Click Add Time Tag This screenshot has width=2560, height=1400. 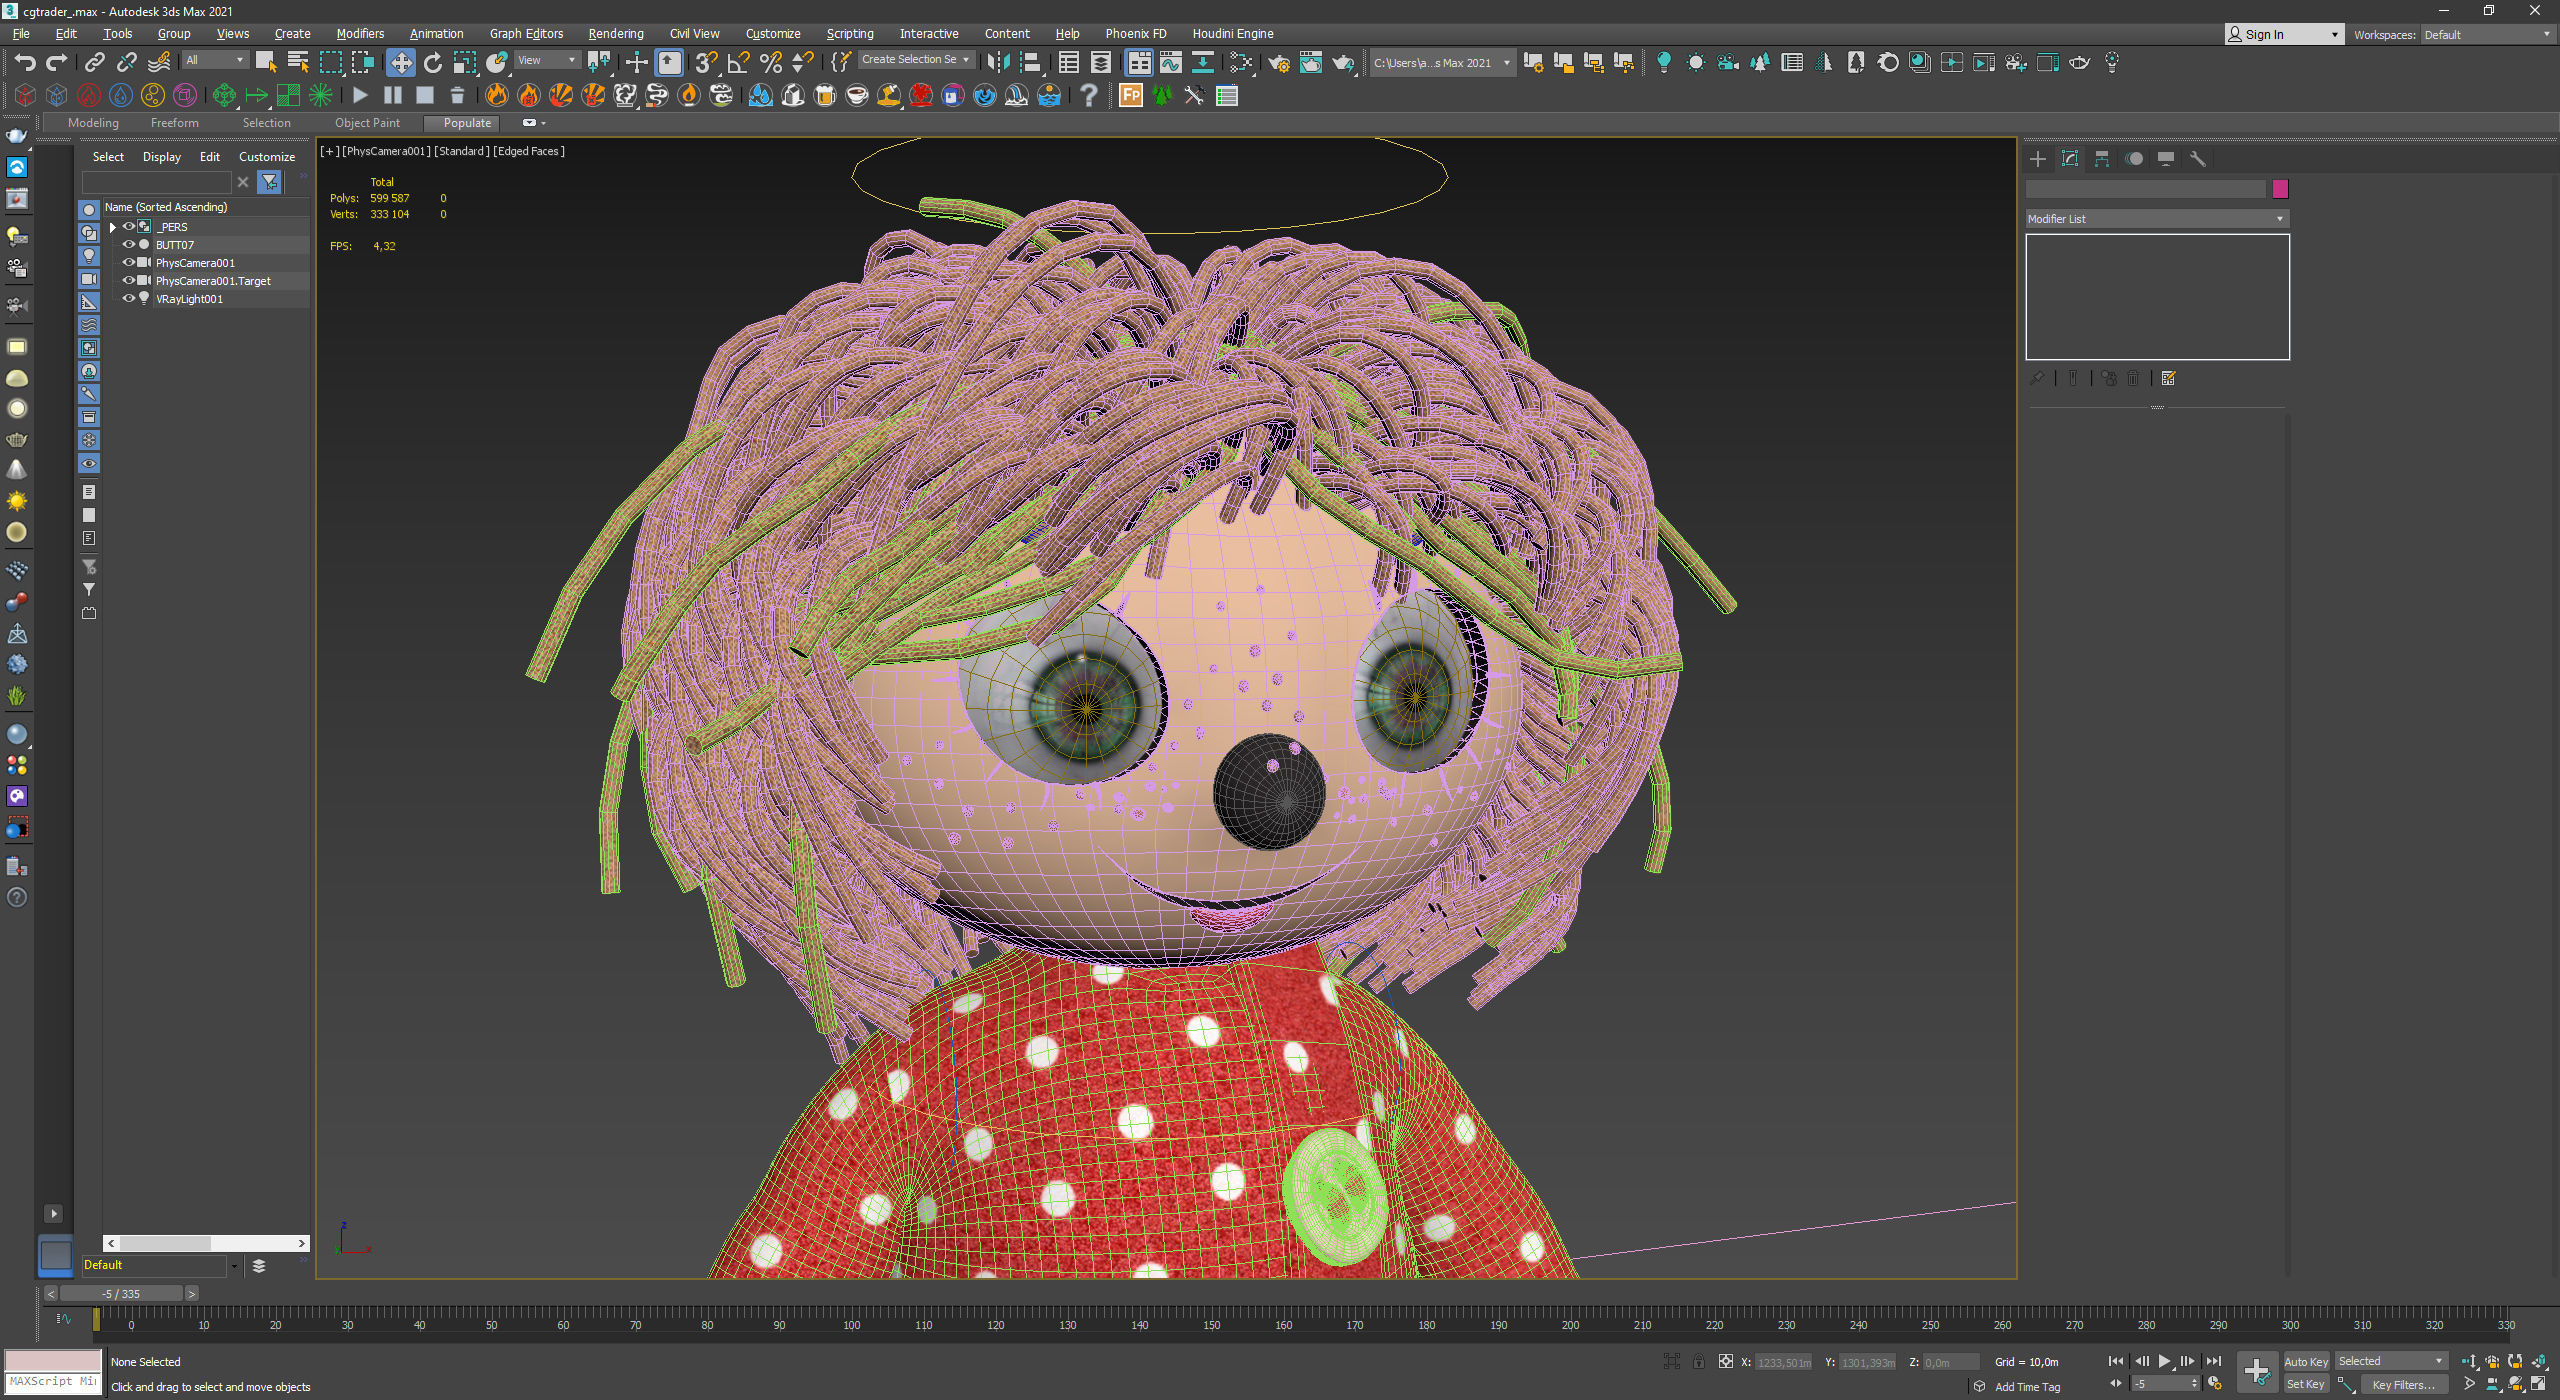(2027, 1387)
